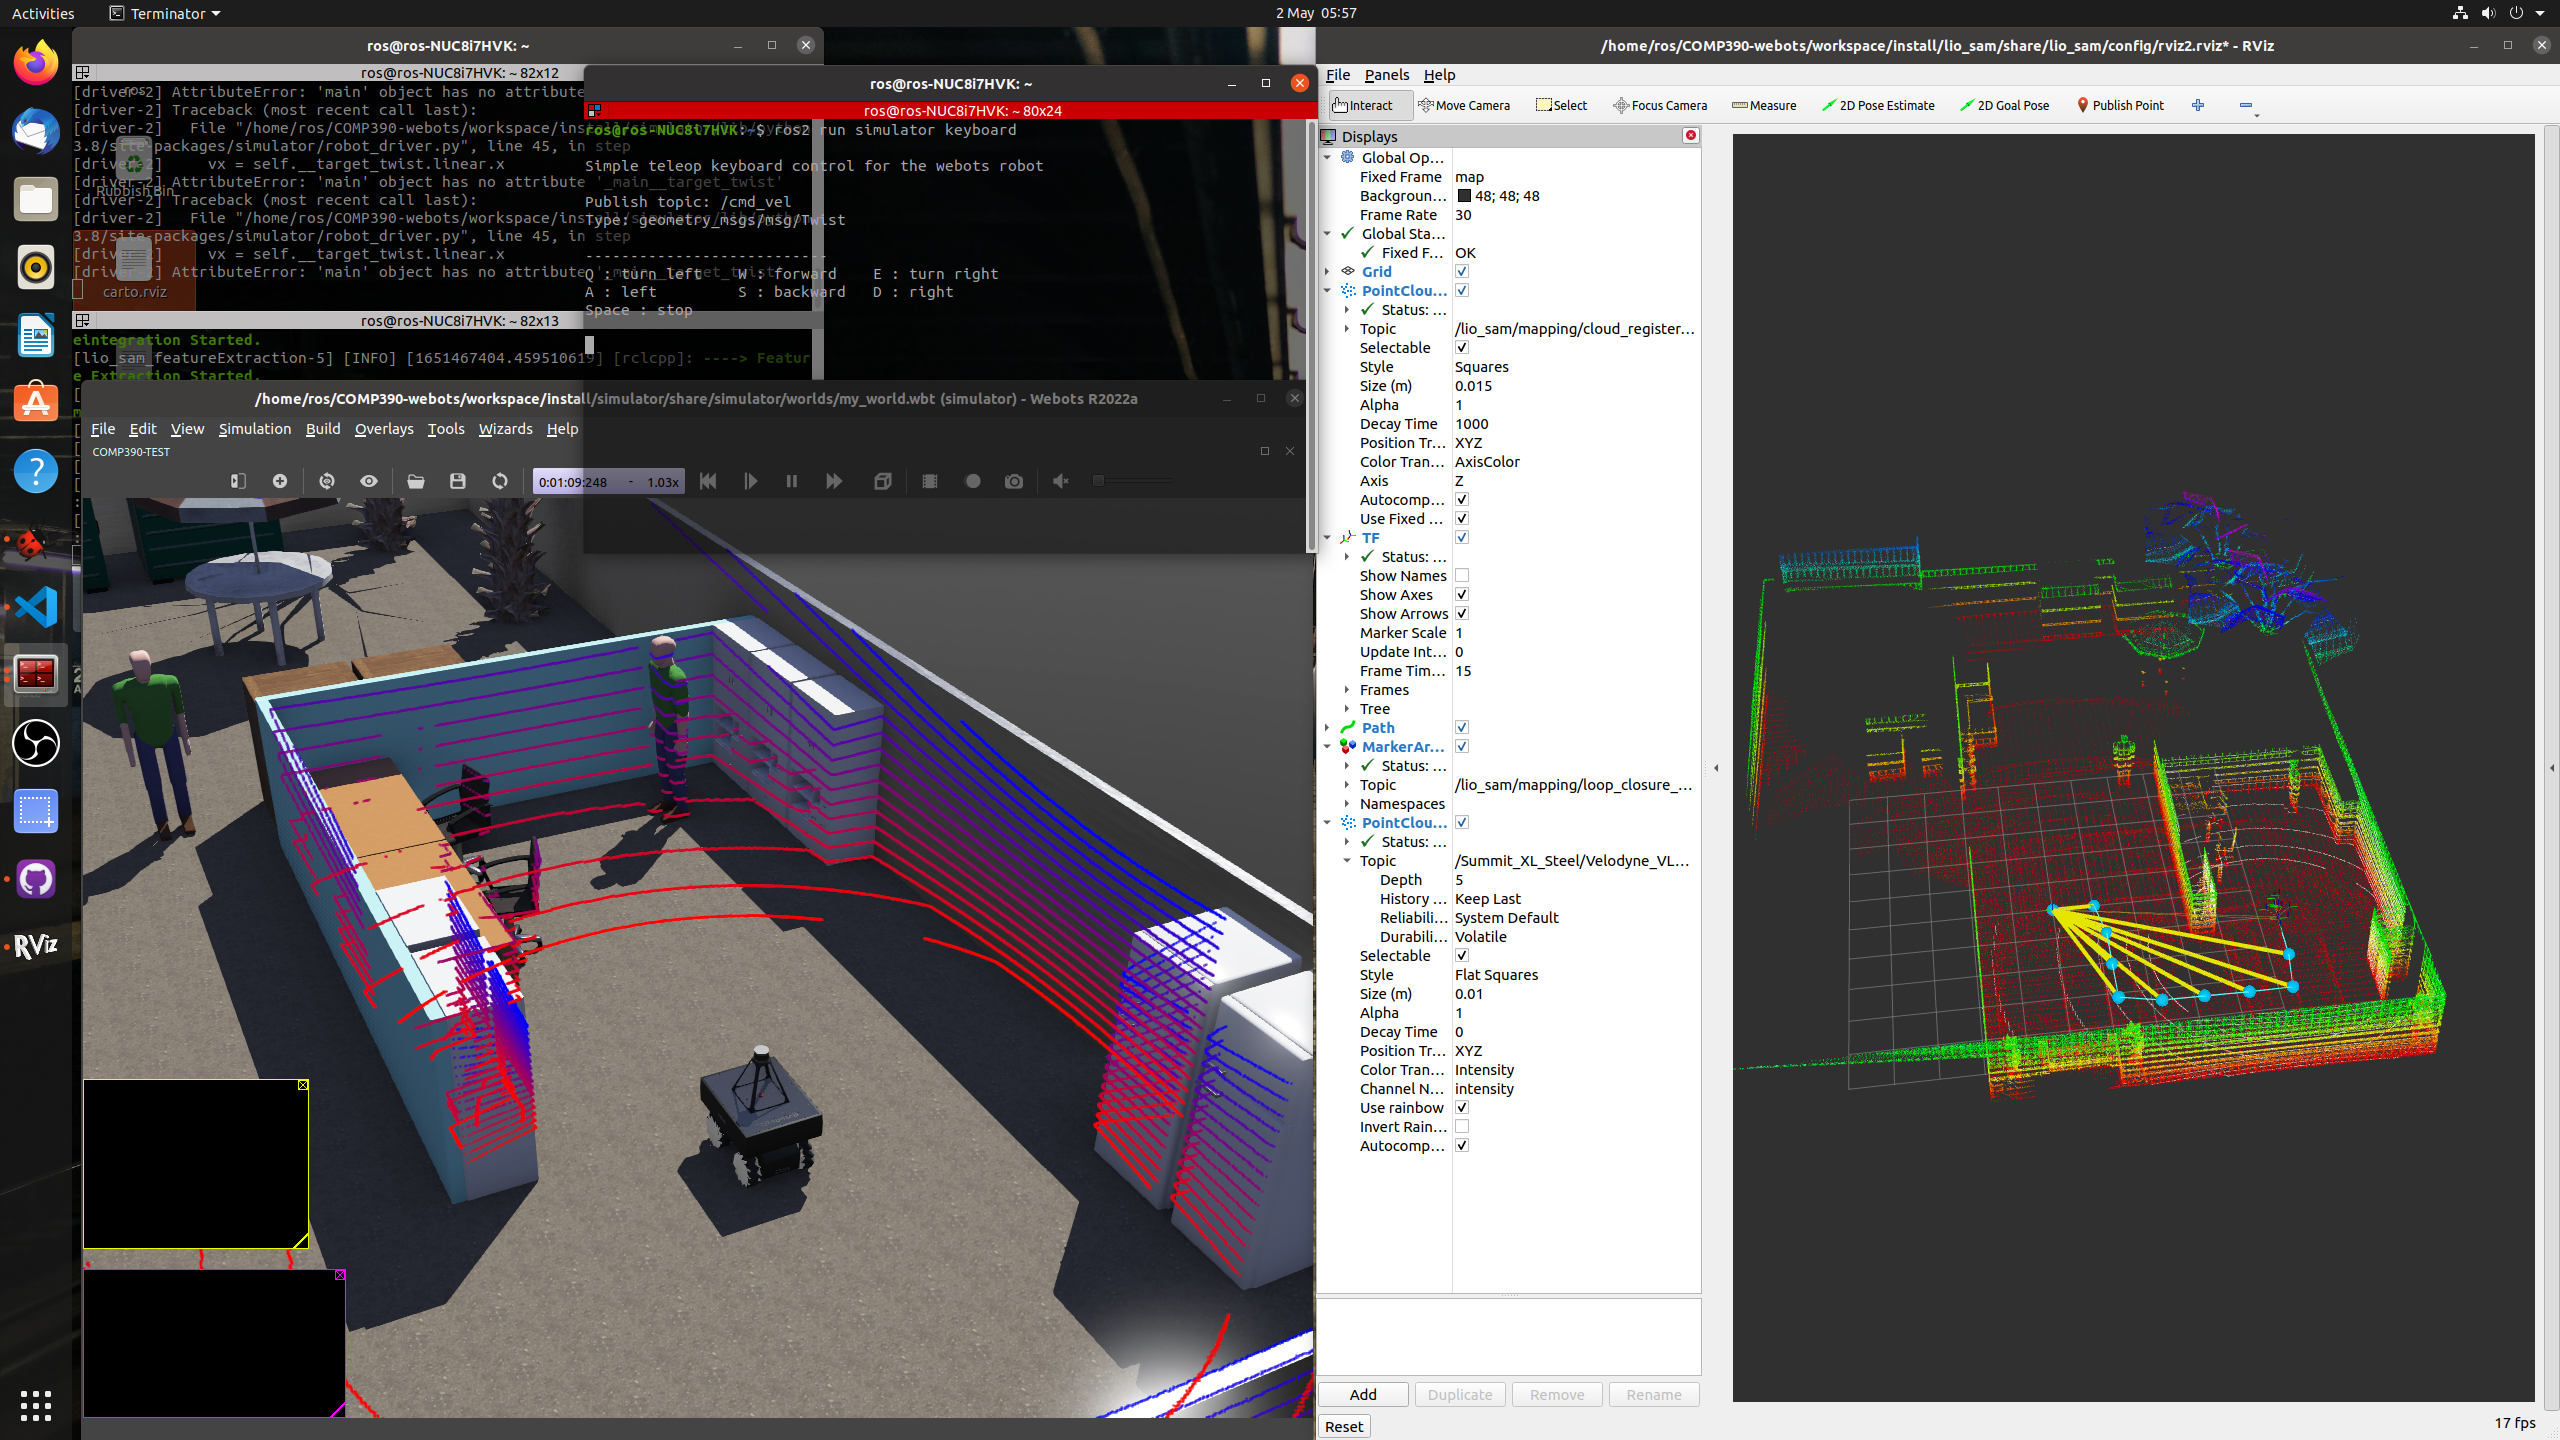This screenshot has height=1440, width=2560.
Task: Collapse the TF display section
Action: (1327, 538)
